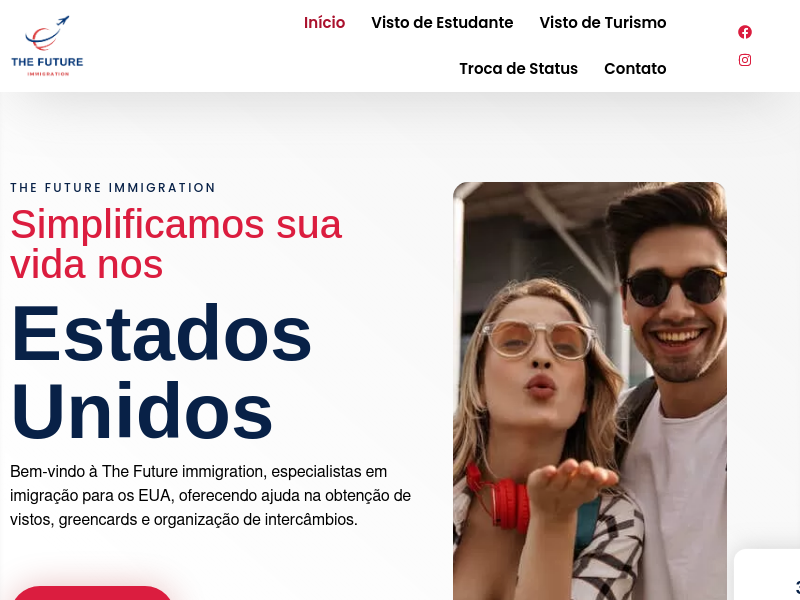
Task: Click the man's sunglasses in the photo
Action: (x=673, y=286)
